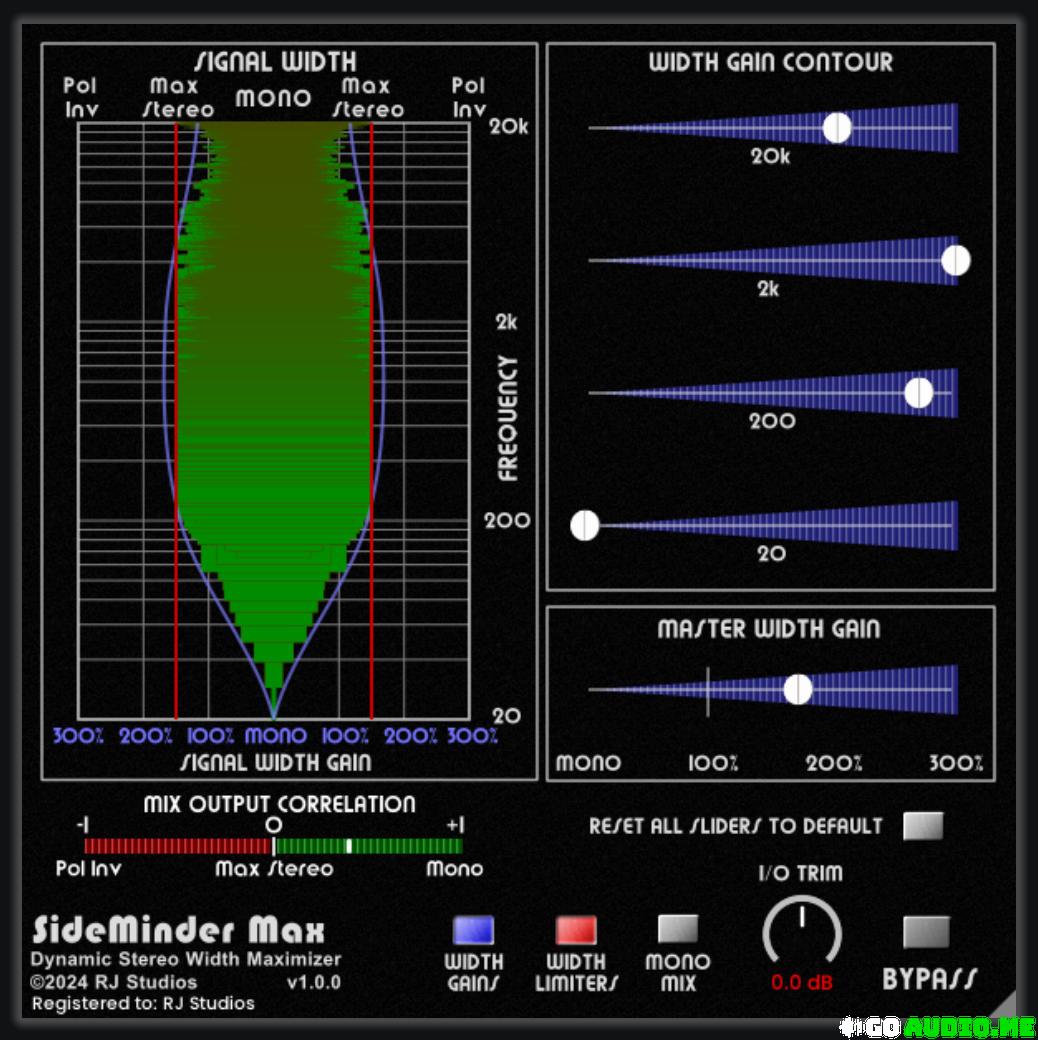Enable the Mono Mix button
This screenshot has height=1040, width=1038.
677,929
